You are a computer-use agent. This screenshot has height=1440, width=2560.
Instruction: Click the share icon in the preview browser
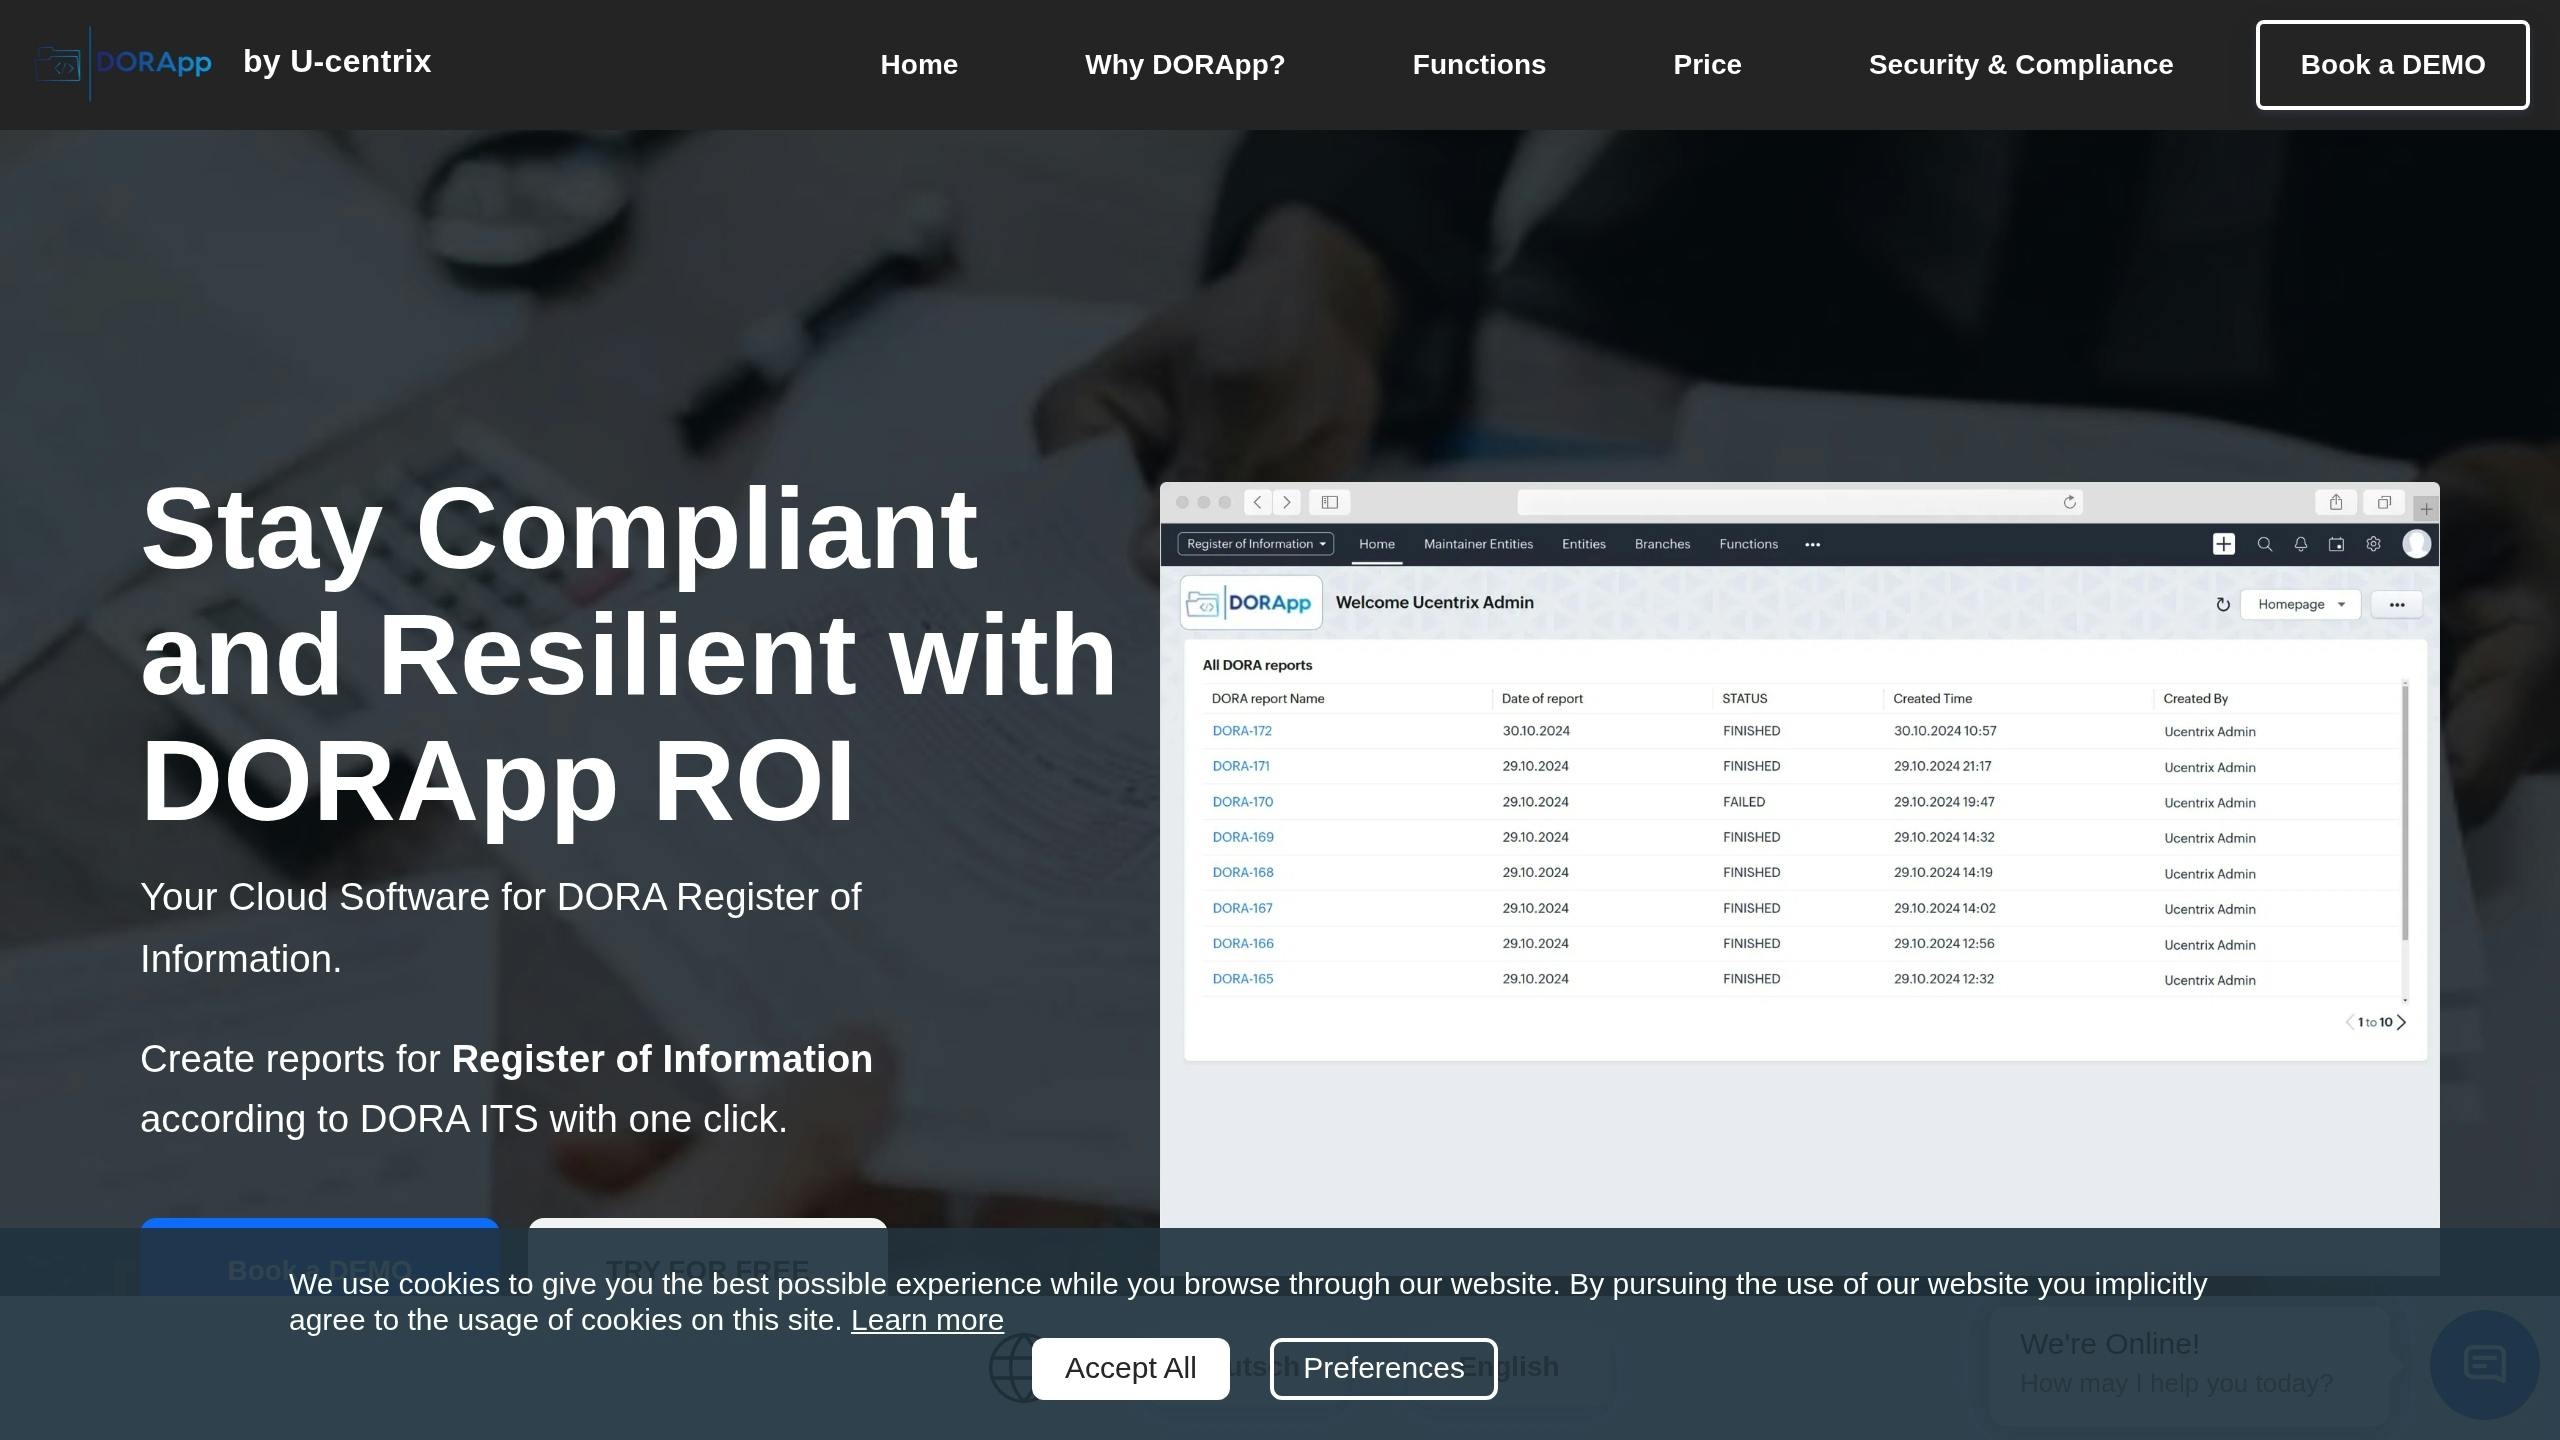pyautogui.click(x=2336, y=502)
